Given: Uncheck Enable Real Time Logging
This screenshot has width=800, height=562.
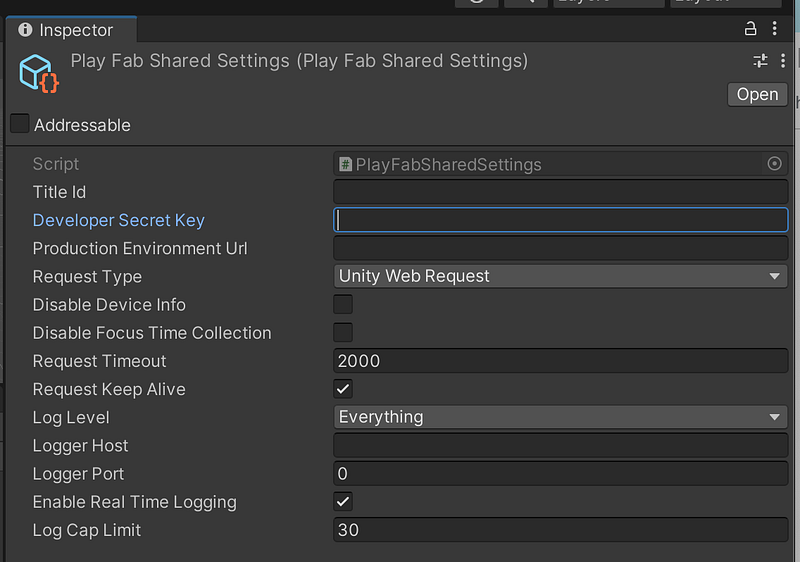Looking at the screenshot, I should 343,502.
